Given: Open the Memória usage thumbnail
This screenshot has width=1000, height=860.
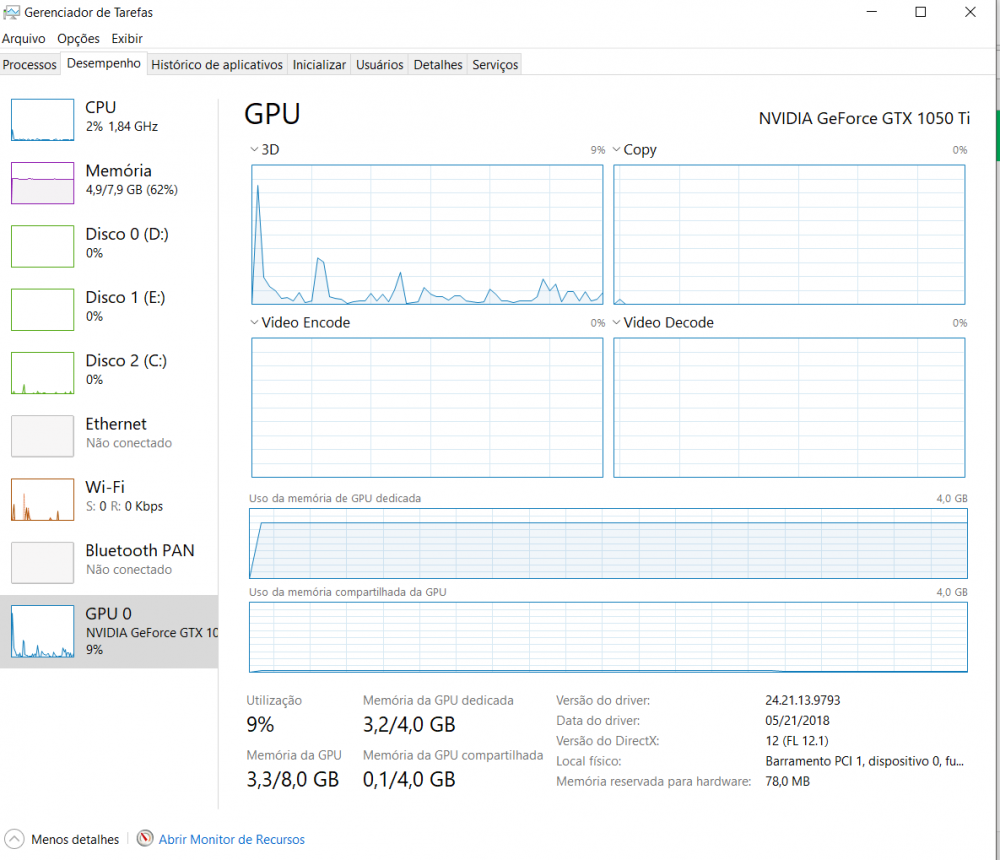Looking at the screenshot, I should [42, 183].
